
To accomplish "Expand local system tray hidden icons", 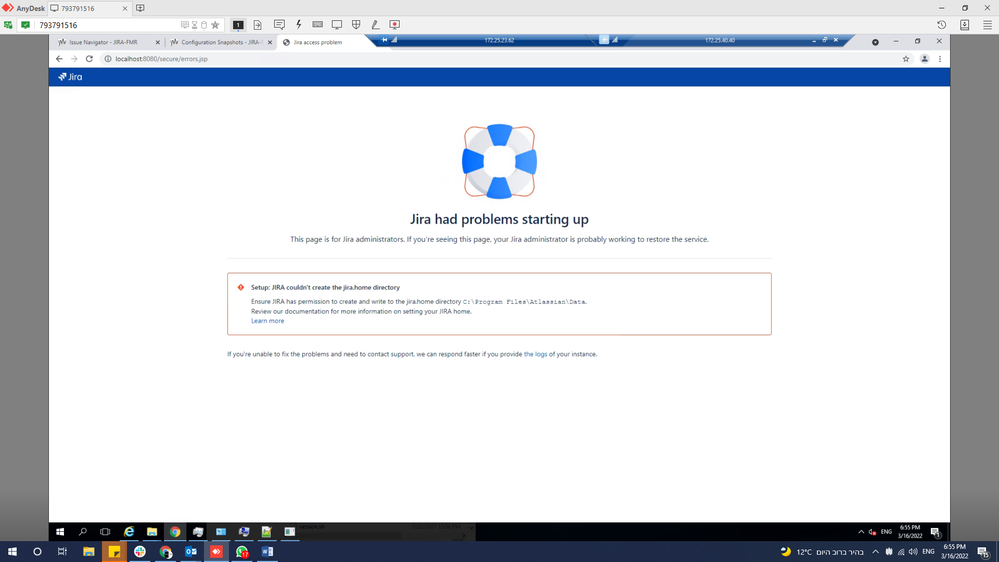I will tap(875, 552).
